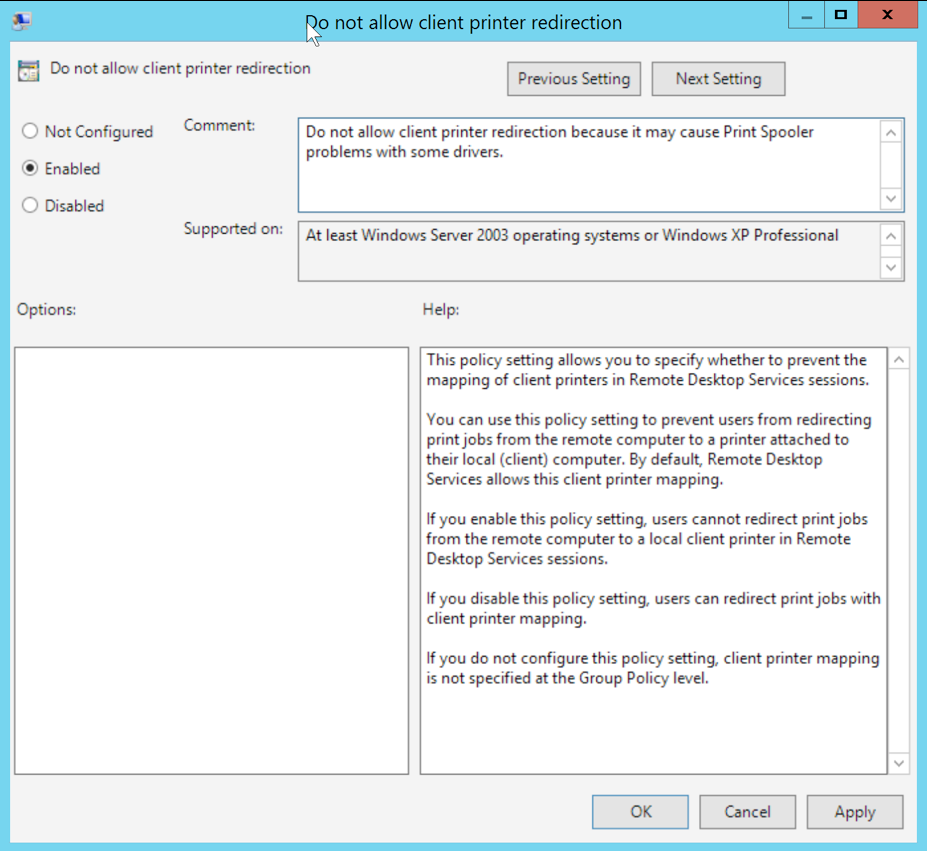The width and height of the screenshot is (927, 851).
Task: Apply the policy setting
Action: coord(854,812)
